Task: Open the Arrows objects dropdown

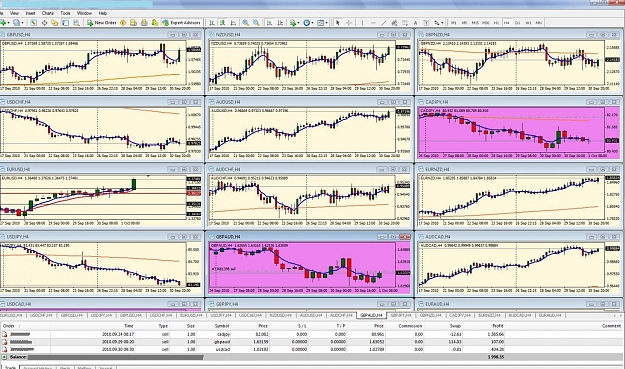Action: pos(439,23)
